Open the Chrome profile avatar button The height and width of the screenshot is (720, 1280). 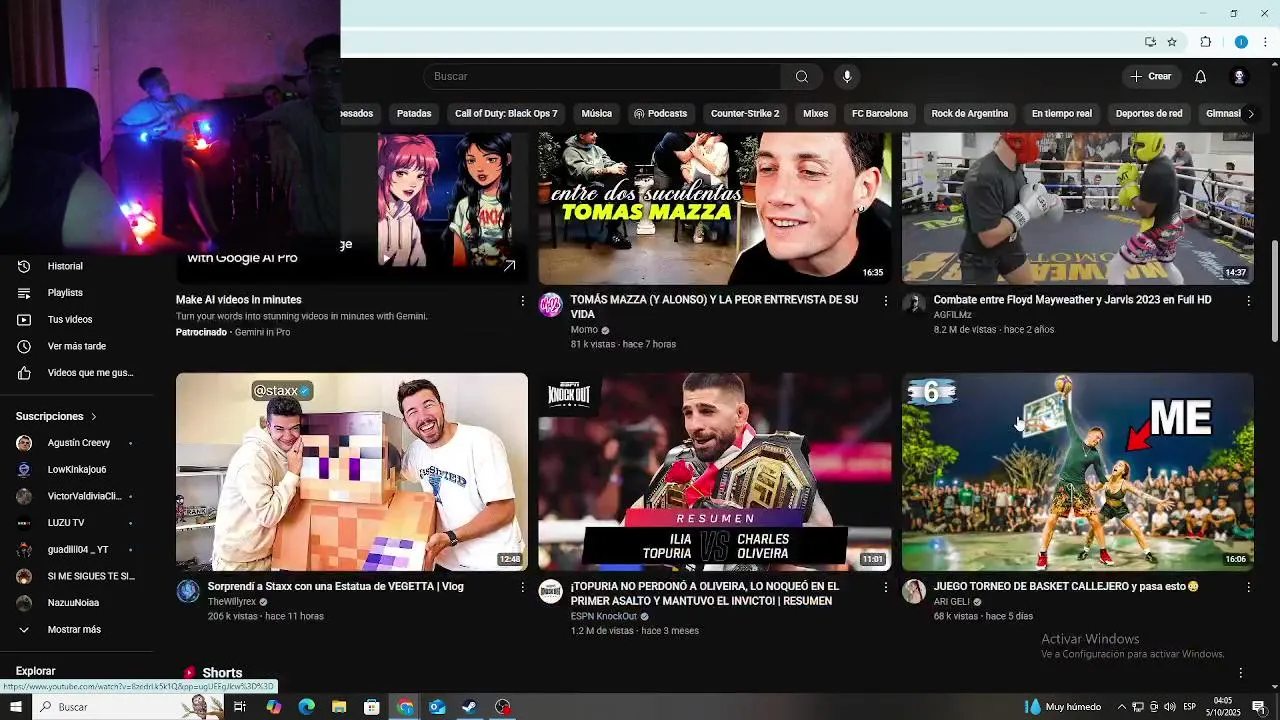(1241, 42)
